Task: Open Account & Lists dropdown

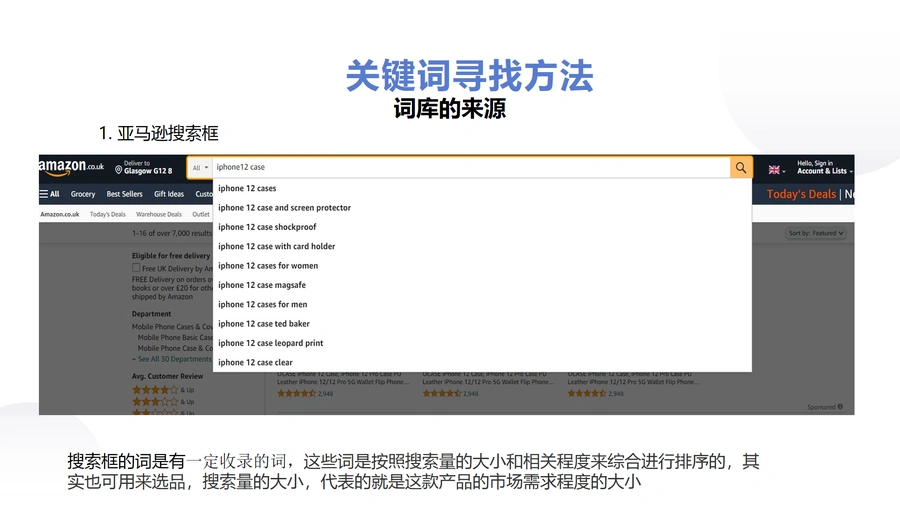Action: 824,167
